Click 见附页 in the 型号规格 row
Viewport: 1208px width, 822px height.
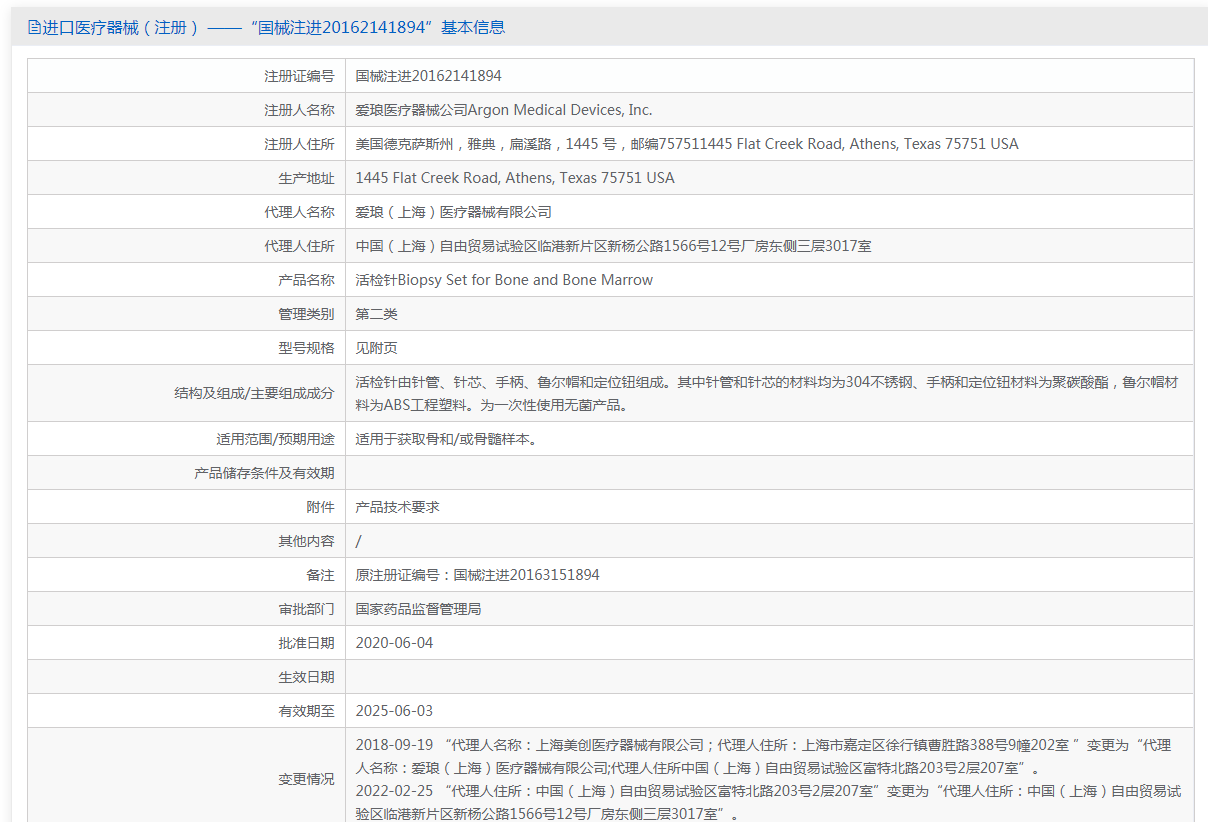[x=377, y=348]
